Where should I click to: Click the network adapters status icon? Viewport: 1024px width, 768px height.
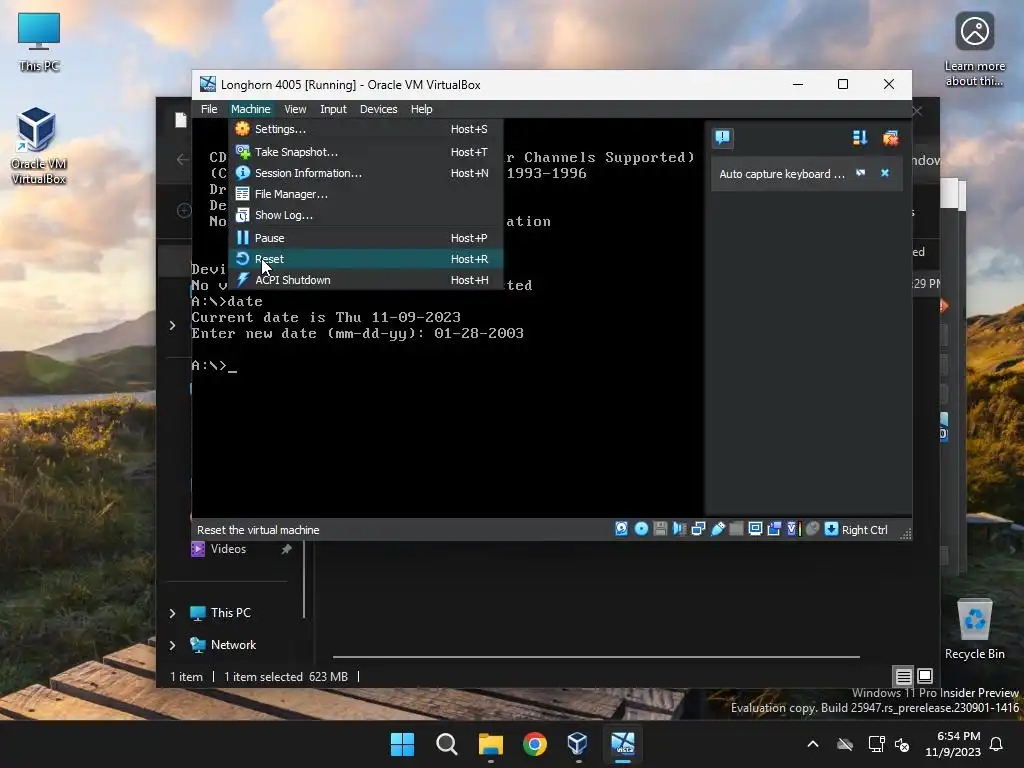[698, 529]
